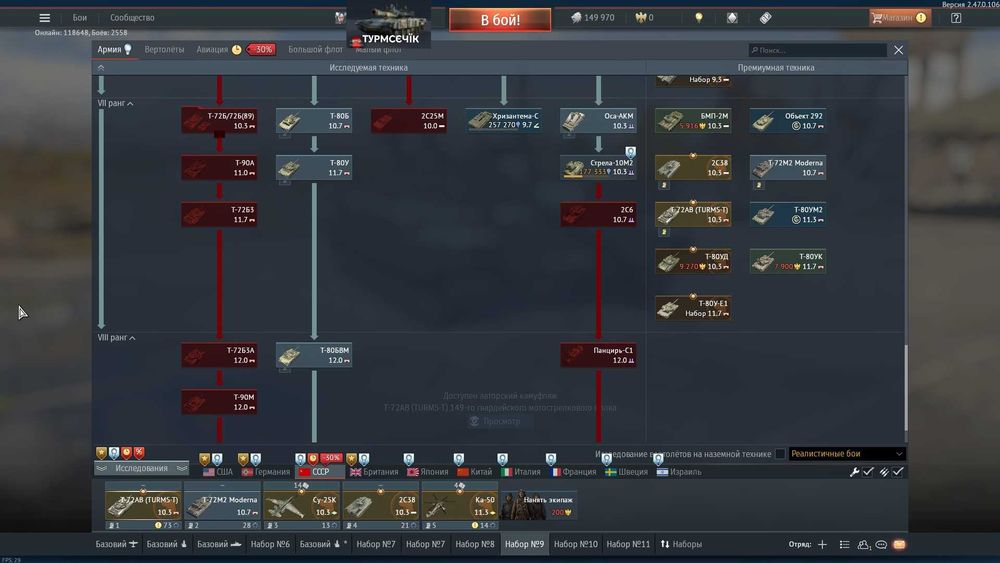Image resolution: width=1000 pixels, height=563 pixels.
Task: Open the chat bubble icon
Action: (x=881, y=545)
